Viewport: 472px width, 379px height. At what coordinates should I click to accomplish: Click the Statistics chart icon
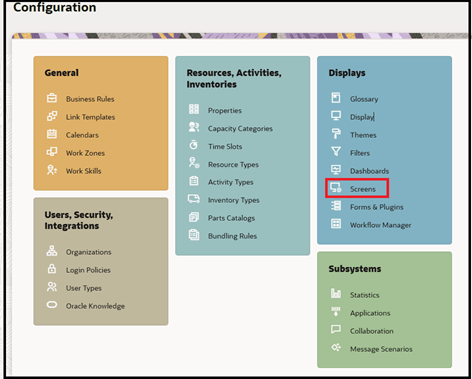click(336, 294)
